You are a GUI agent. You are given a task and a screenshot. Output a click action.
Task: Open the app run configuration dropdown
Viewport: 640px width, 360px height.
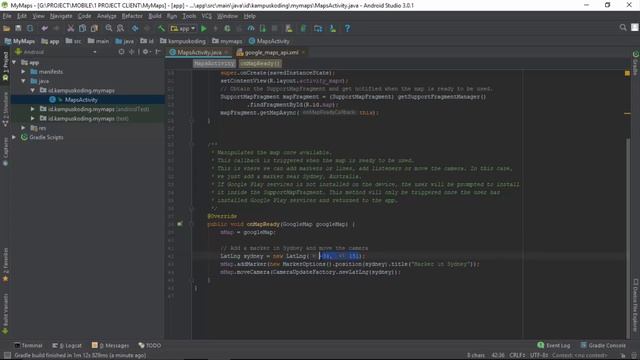[183, 28]
